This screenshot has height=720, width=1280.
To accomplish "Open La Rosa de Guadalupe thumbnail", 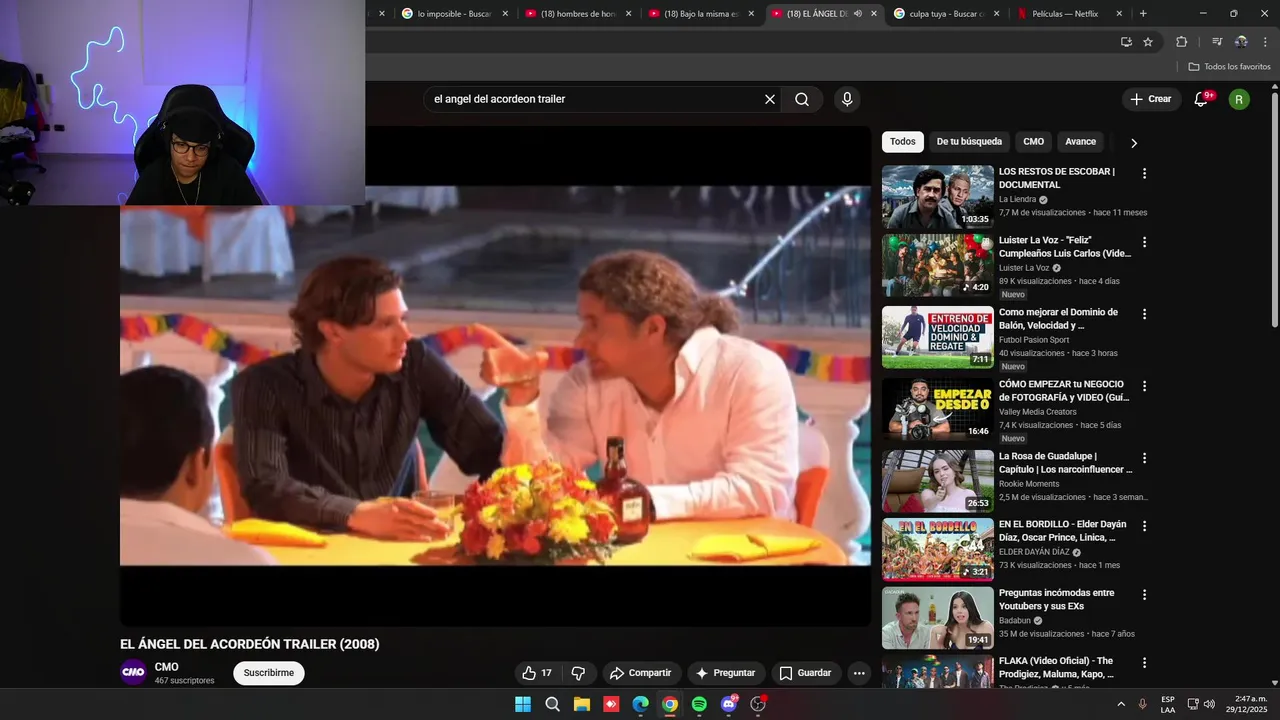I will (x=938, y=482).
